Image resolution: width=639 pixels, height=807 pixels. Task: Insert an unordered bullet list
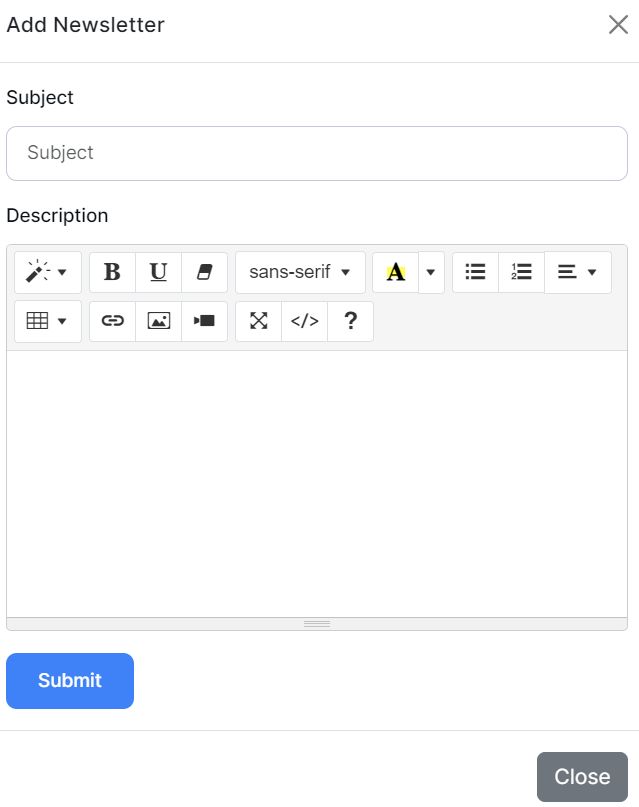pos(475,272)
